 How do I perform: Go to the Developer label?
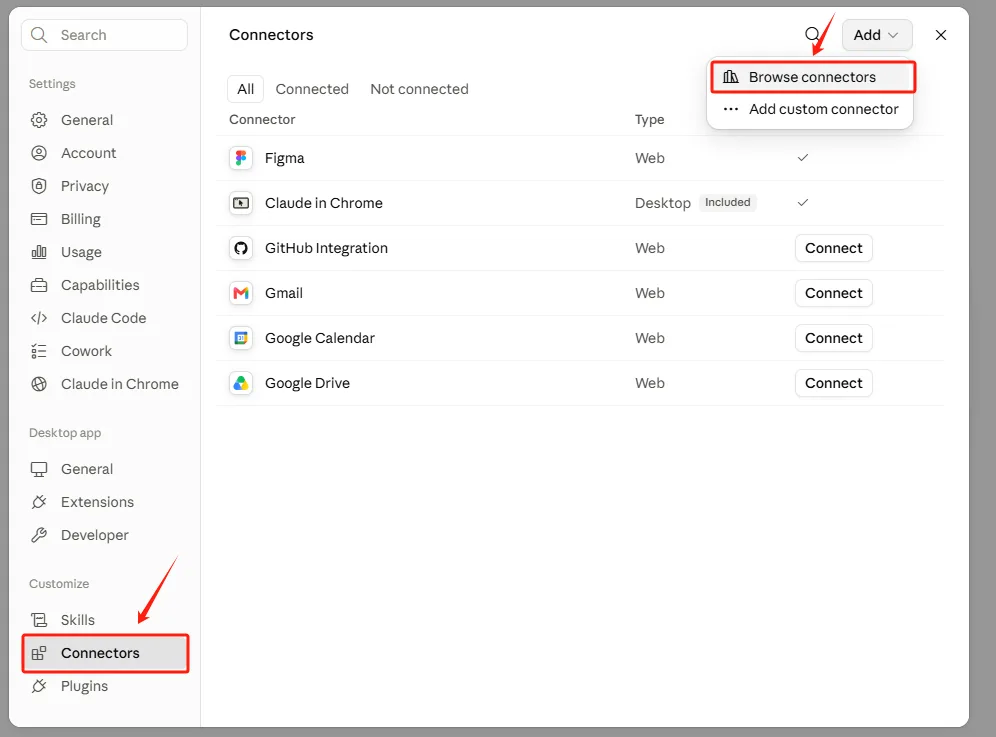click(x=95, y=536)
